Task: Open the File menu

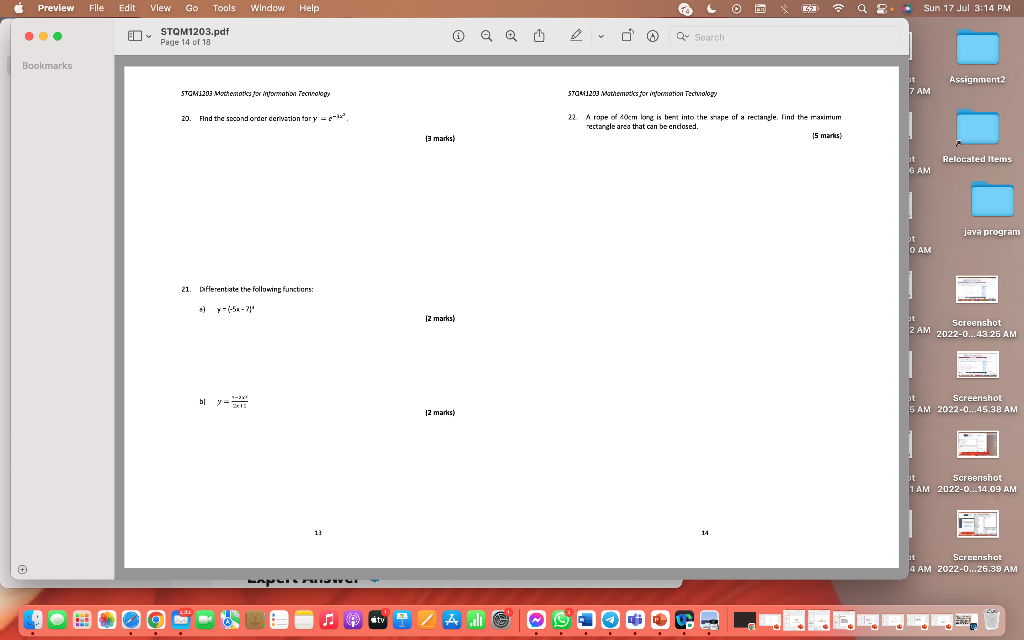Action: [x=97, y=8]
